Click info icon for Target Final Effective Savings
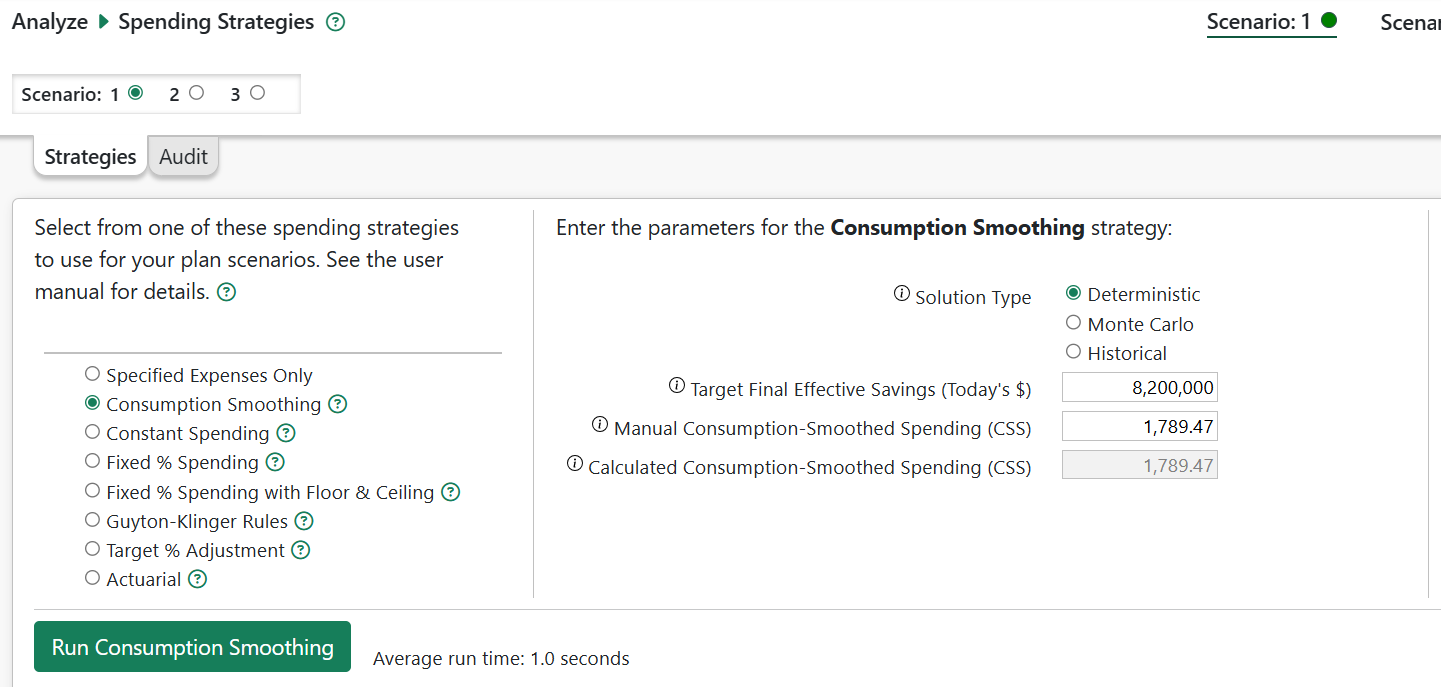This screenshot has width=1441, height=687. click(676, 386)
